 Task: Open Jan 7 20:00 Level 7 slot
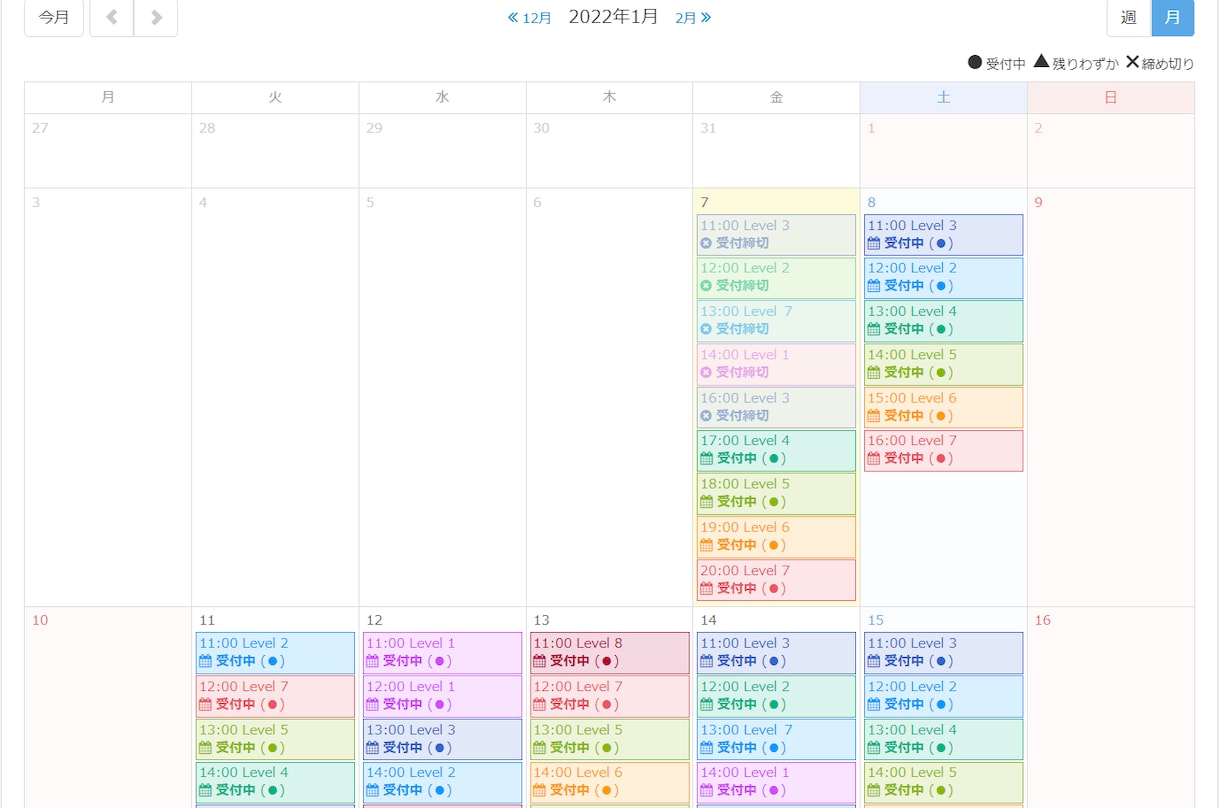click(776, 580)
